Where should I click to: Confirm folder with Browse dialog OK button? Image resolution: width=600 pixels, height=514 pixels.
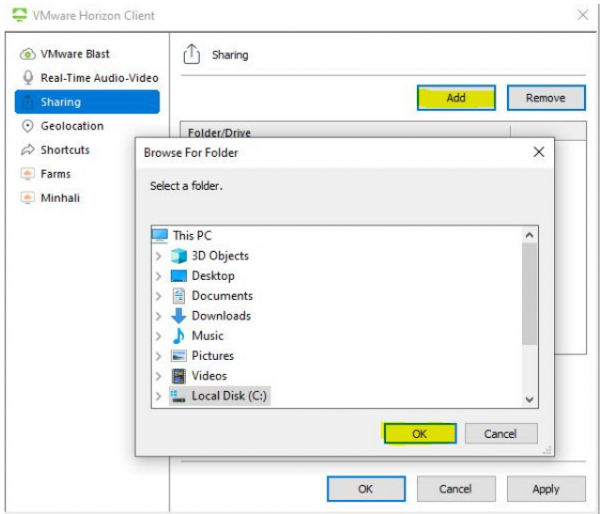coord(420,434)
